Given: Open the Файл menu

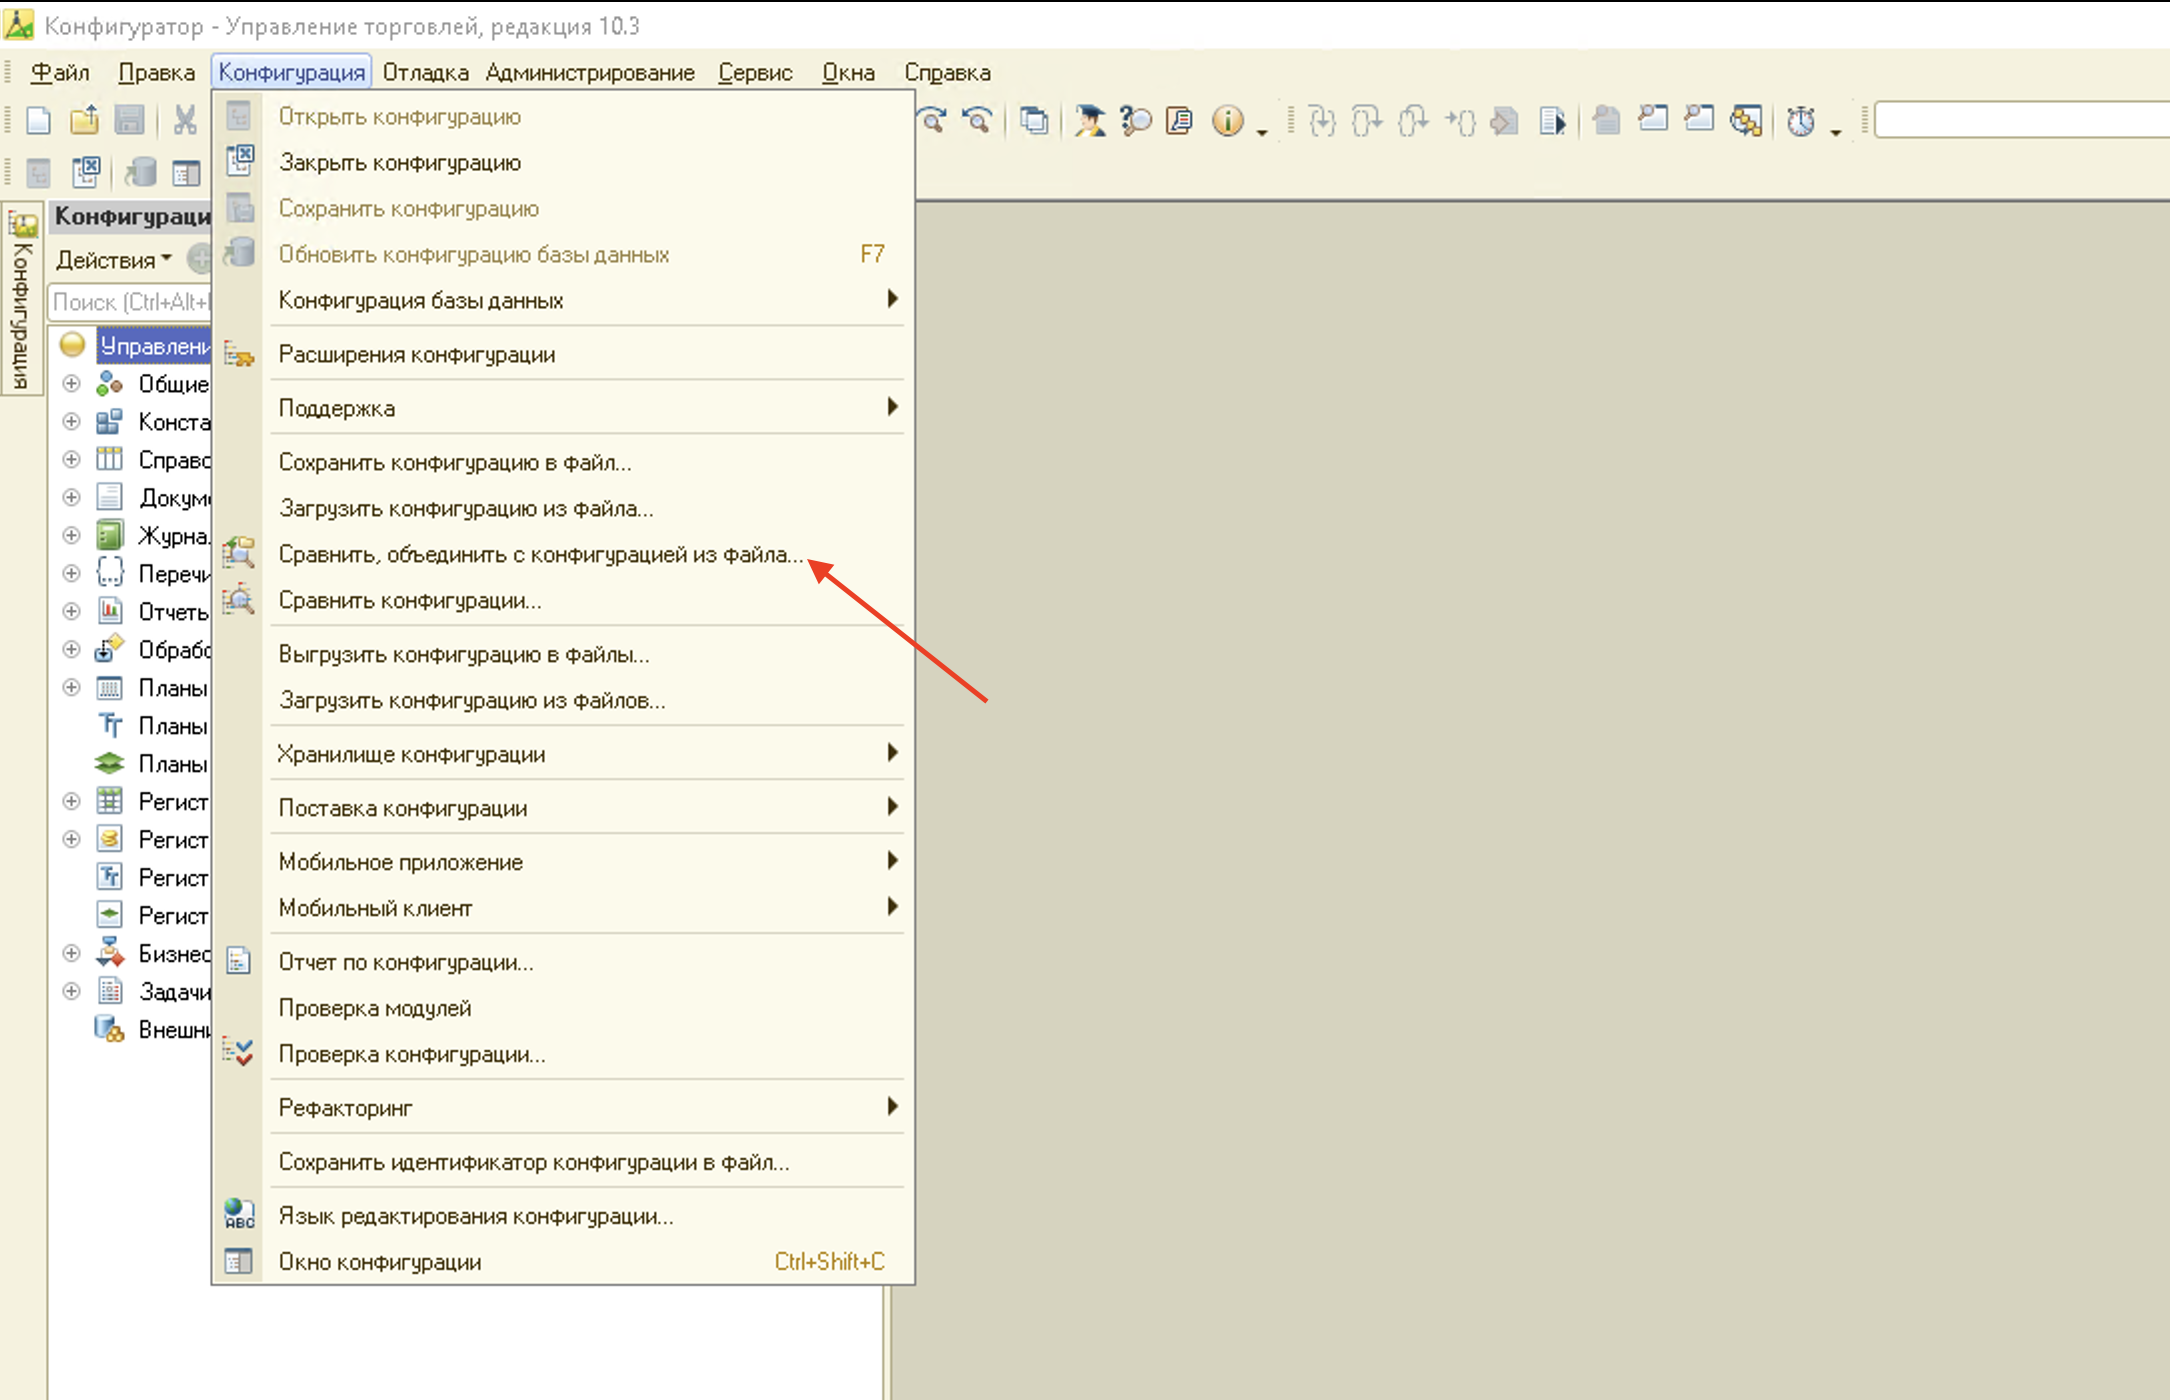Looking at the screenshot, I should point(60,73).
